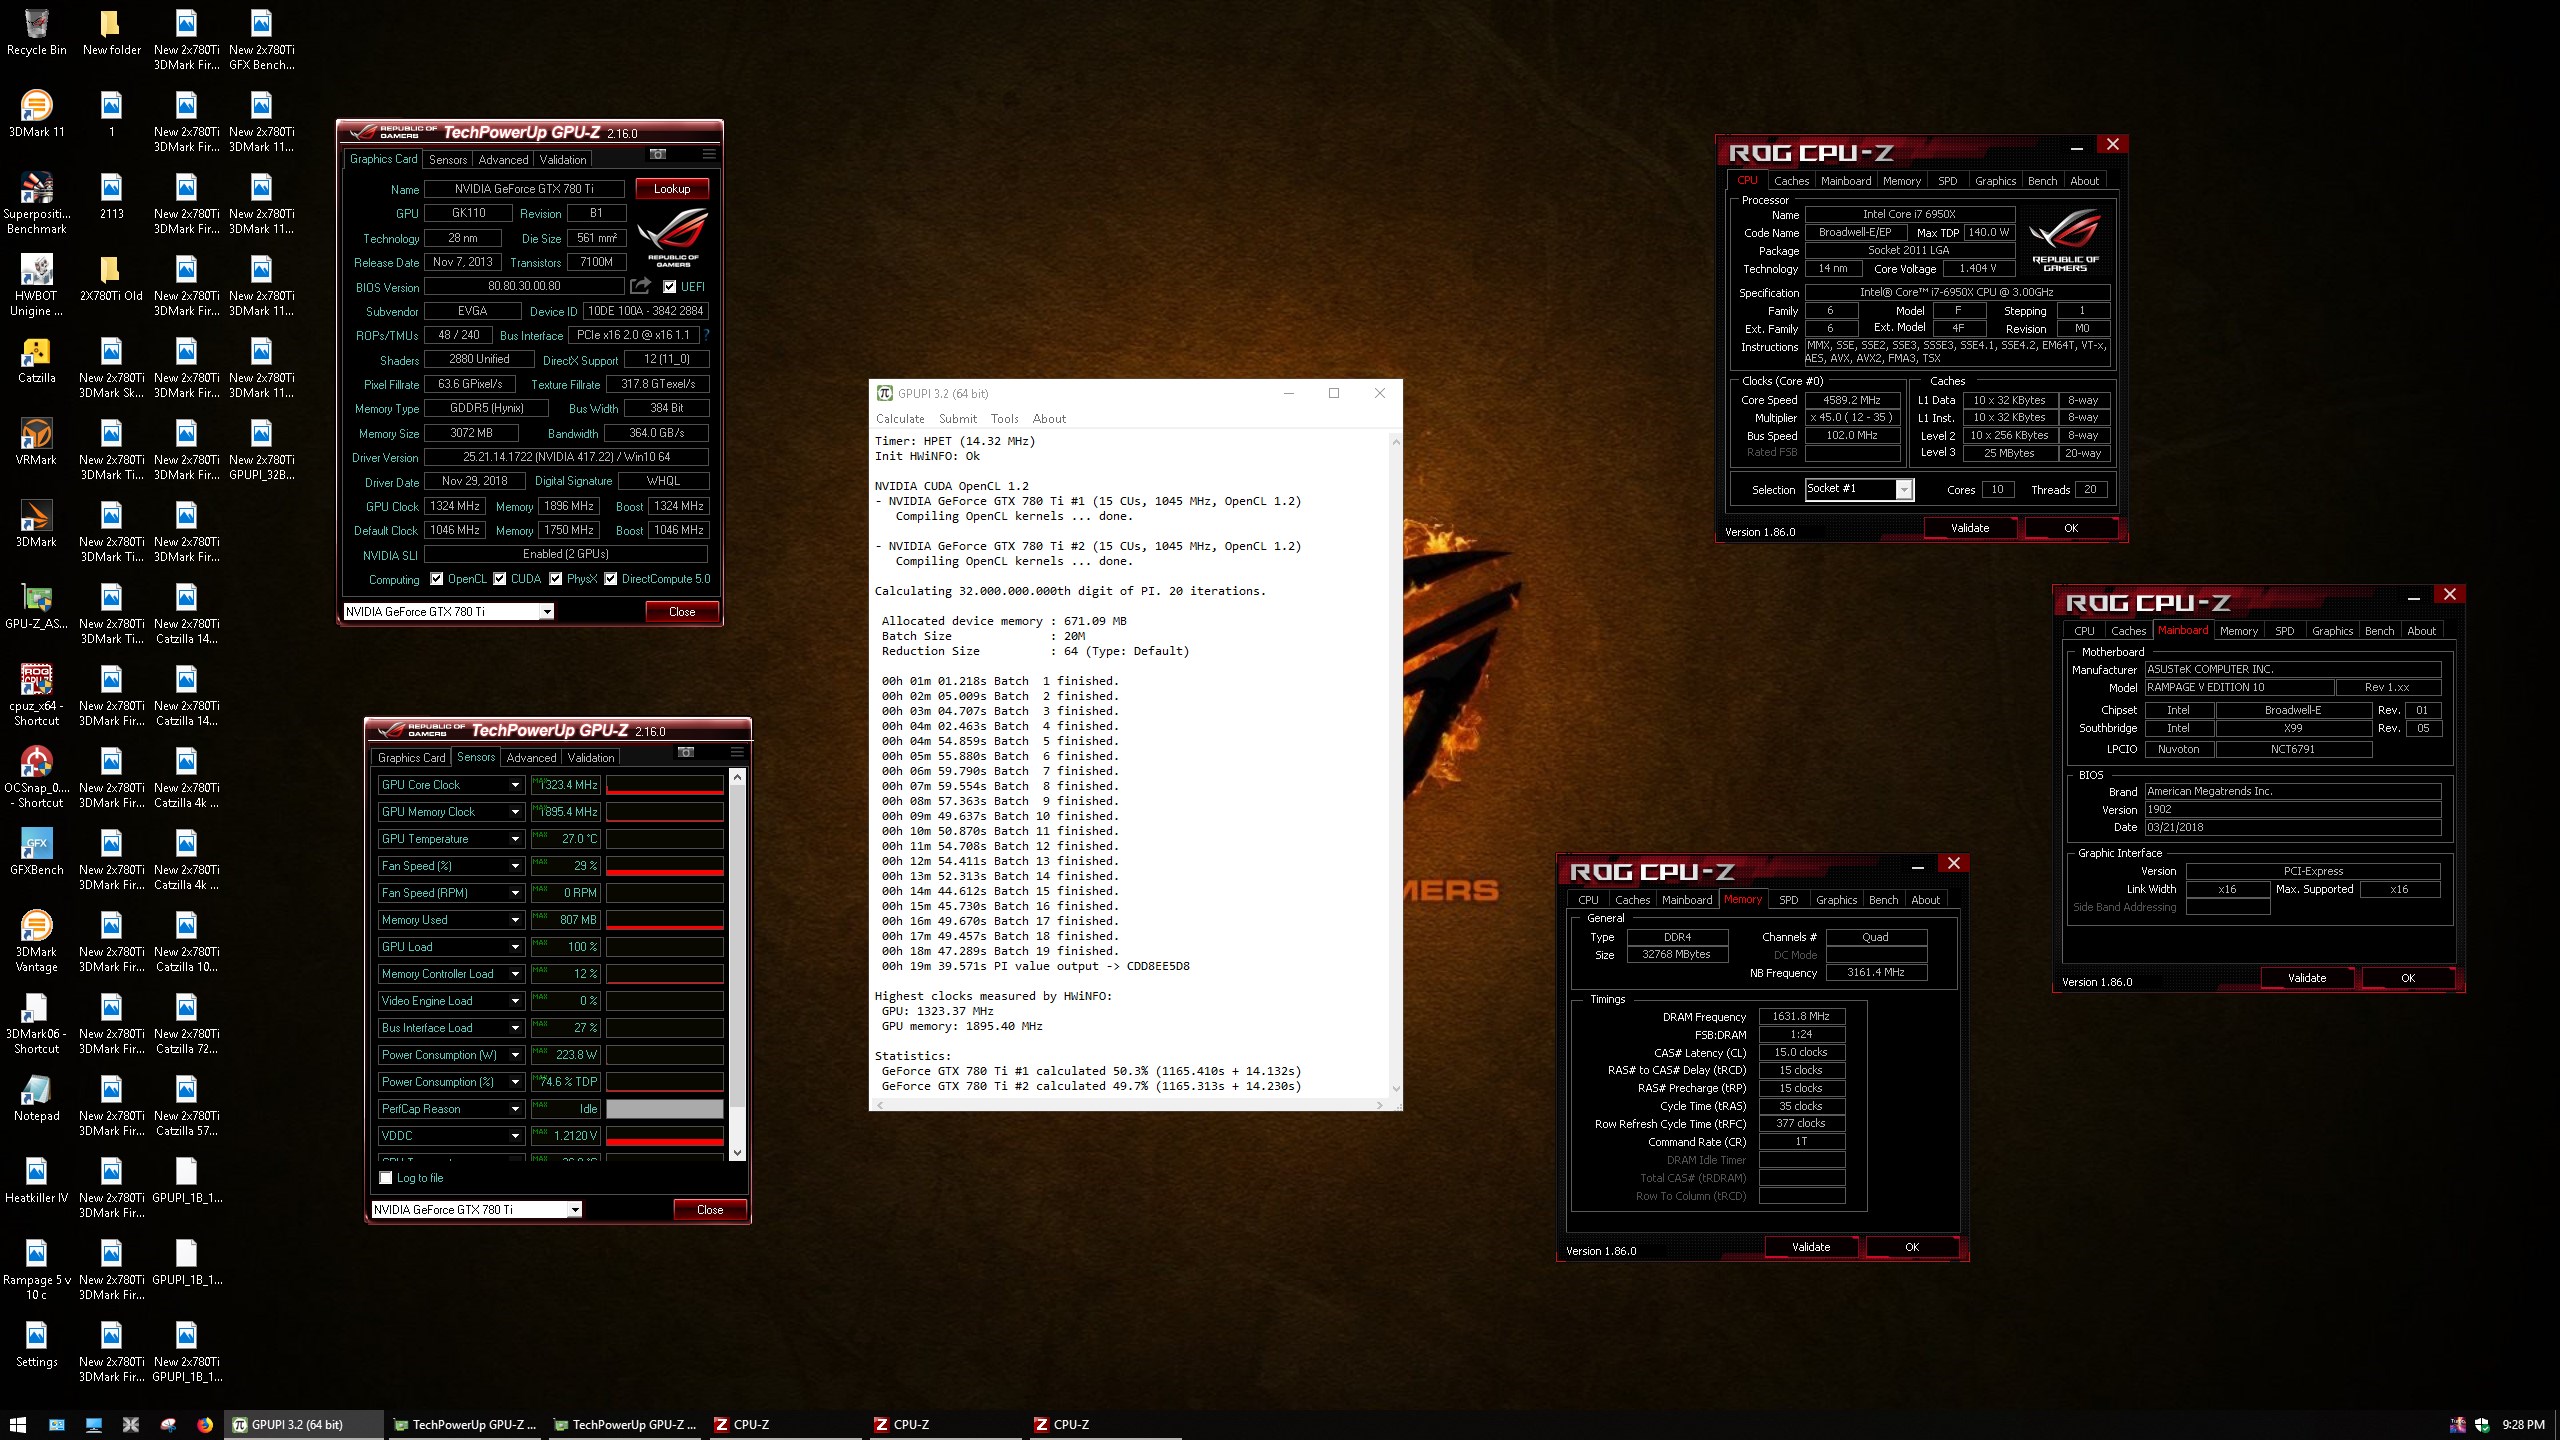Open GPU-Z hamburger menu in Graphics Card window

pos(709,154)
